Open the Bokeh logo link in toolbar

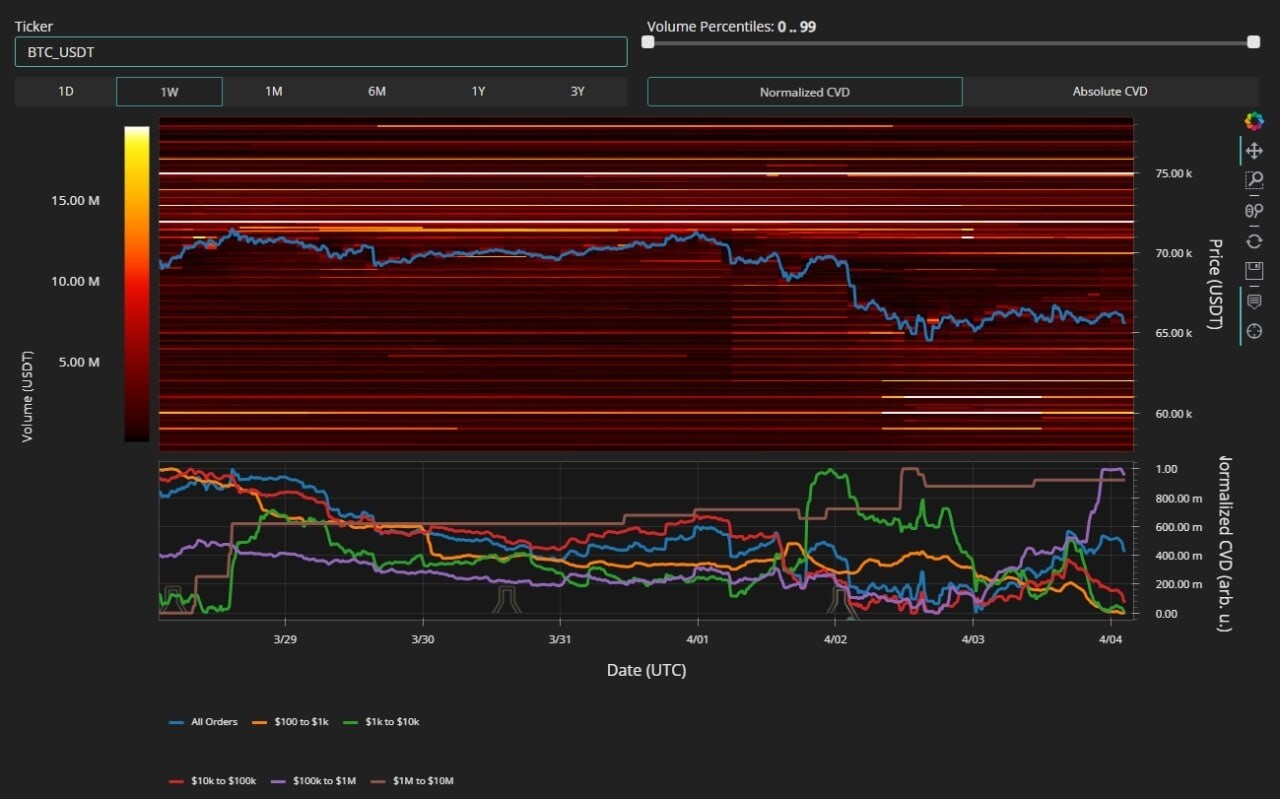coord(1253,121)
